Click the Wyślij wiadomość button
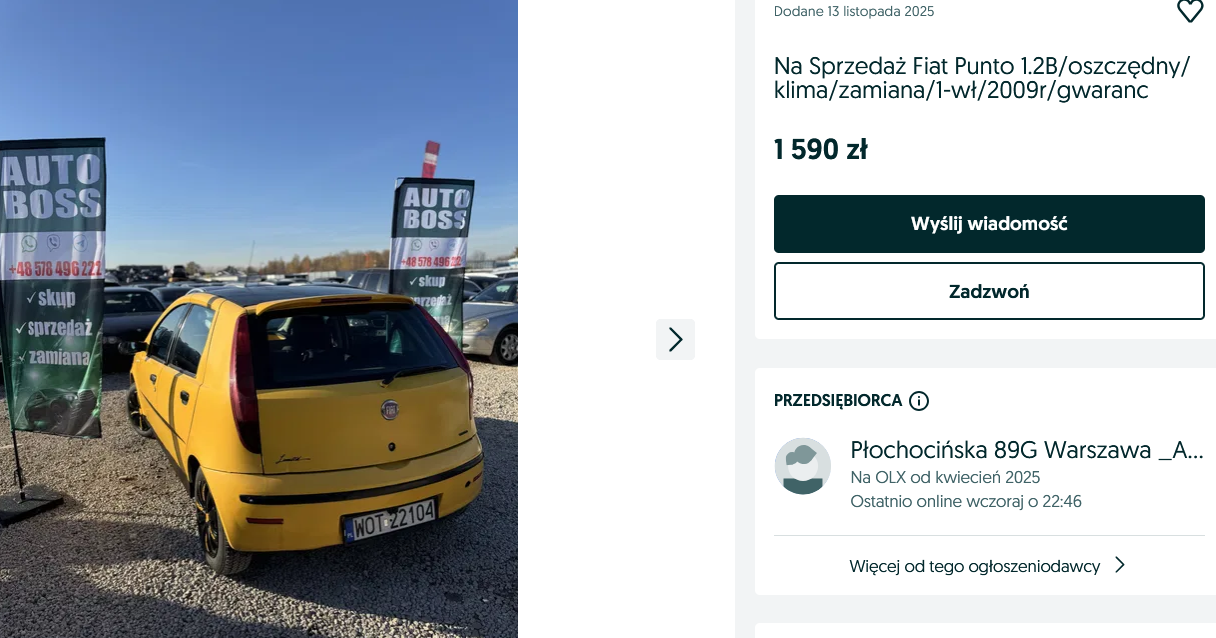 pos(989,224)
